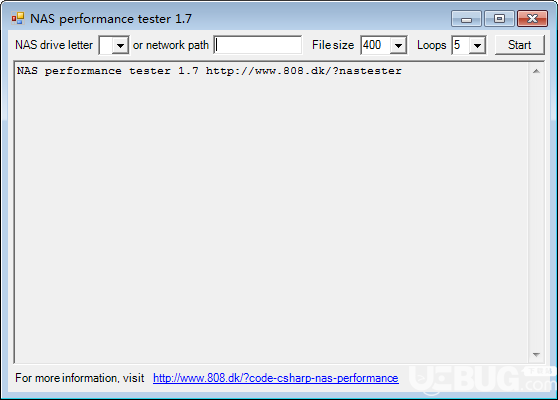Viewport: 558px width, 400px height.
Task: Click the 'File size' label
Action: click(333, 45)
